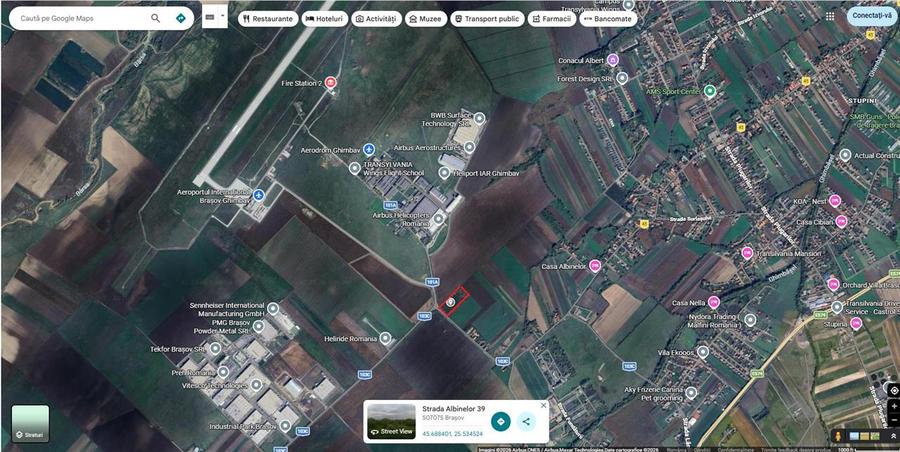This screenshot has width=900, height=452.
Task: Close the Strada Albinelor 39 card
Action: (543, 405)
